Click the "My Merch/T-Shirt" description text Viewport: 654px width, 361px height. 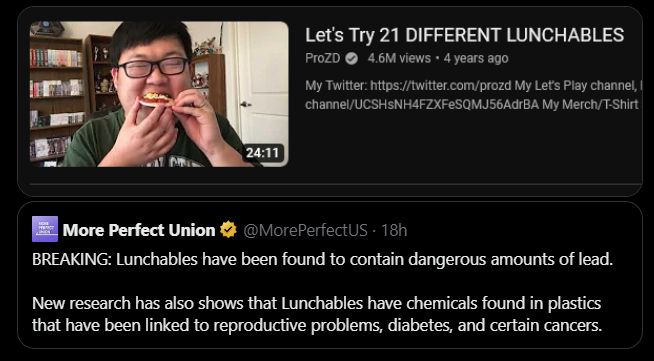click(590, 104)
